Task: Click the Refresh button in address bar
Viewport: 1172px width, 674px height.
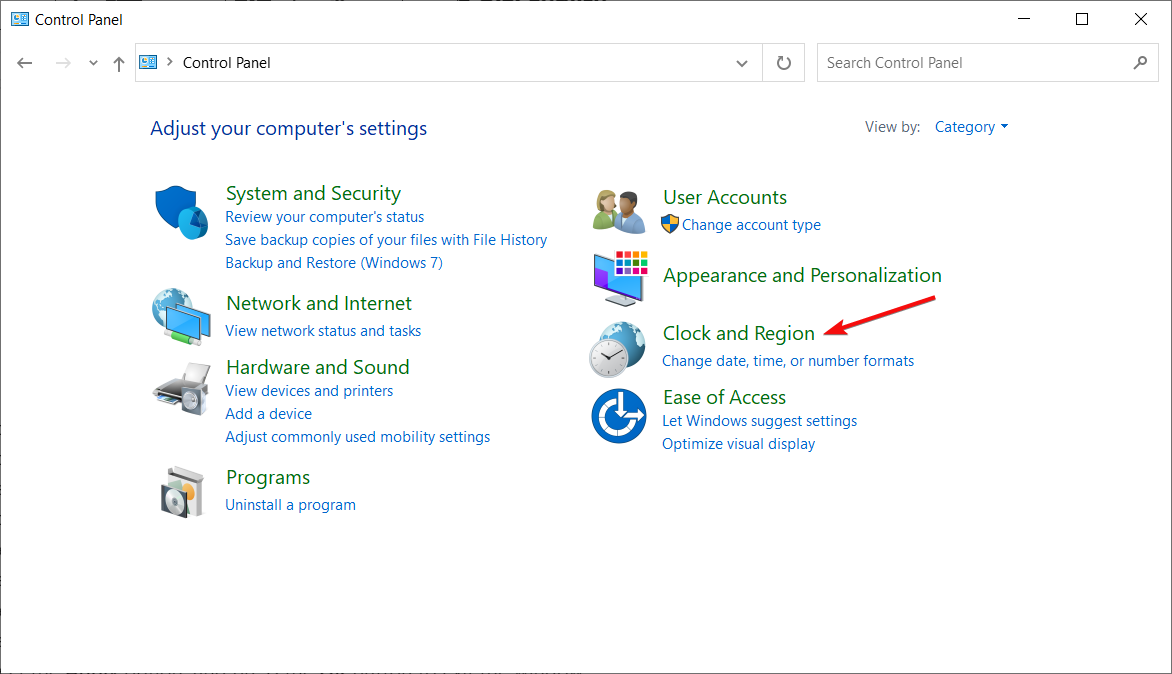Action: [x=784, y=63]
